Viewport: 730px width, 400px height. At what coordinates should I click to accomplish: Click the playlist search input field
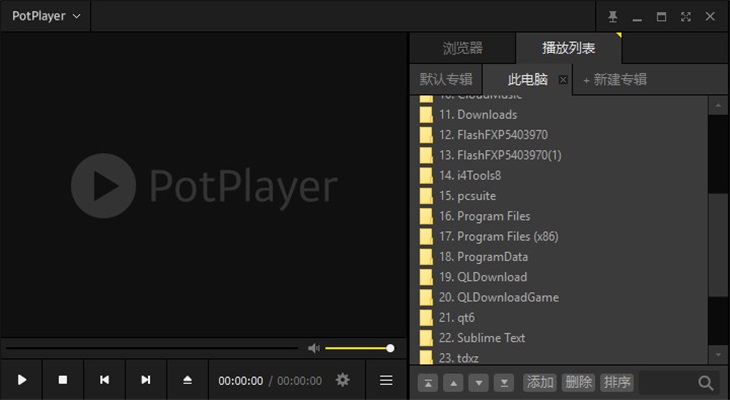pos(667,383)
